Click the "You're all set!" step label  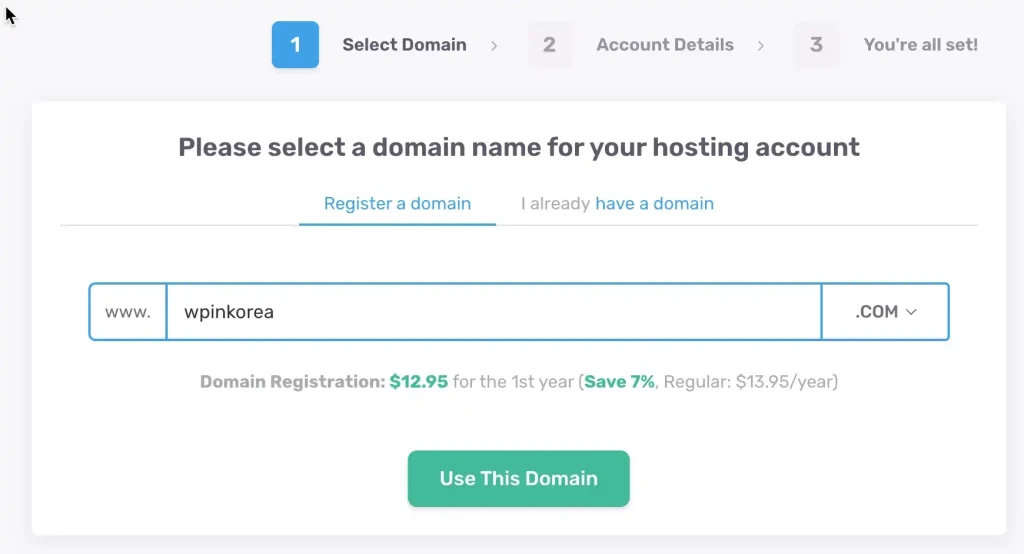click(920, 45)
